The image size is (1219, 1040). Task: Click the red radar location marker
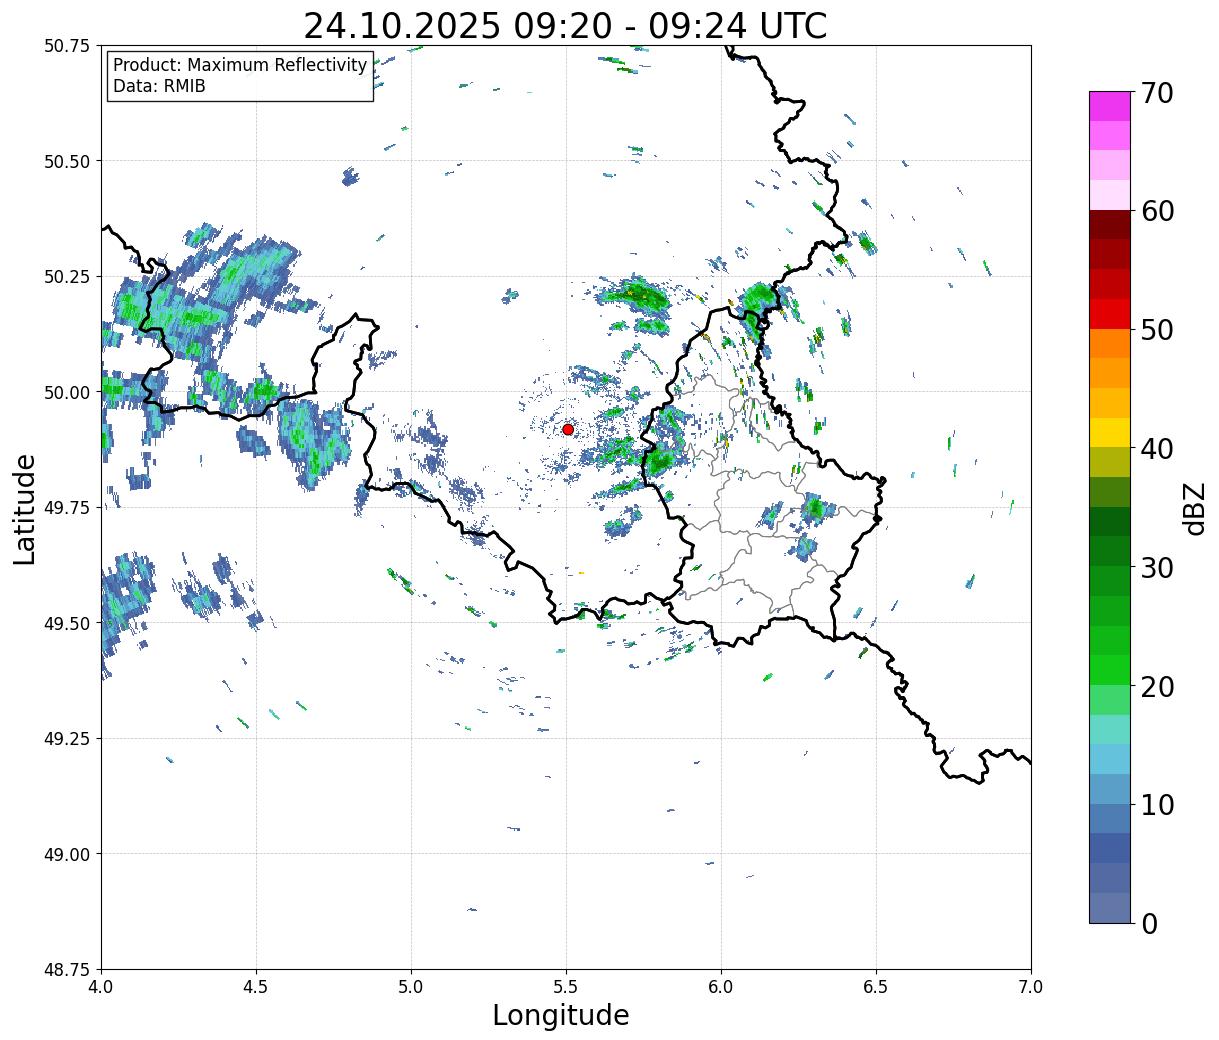click(568, 429)
